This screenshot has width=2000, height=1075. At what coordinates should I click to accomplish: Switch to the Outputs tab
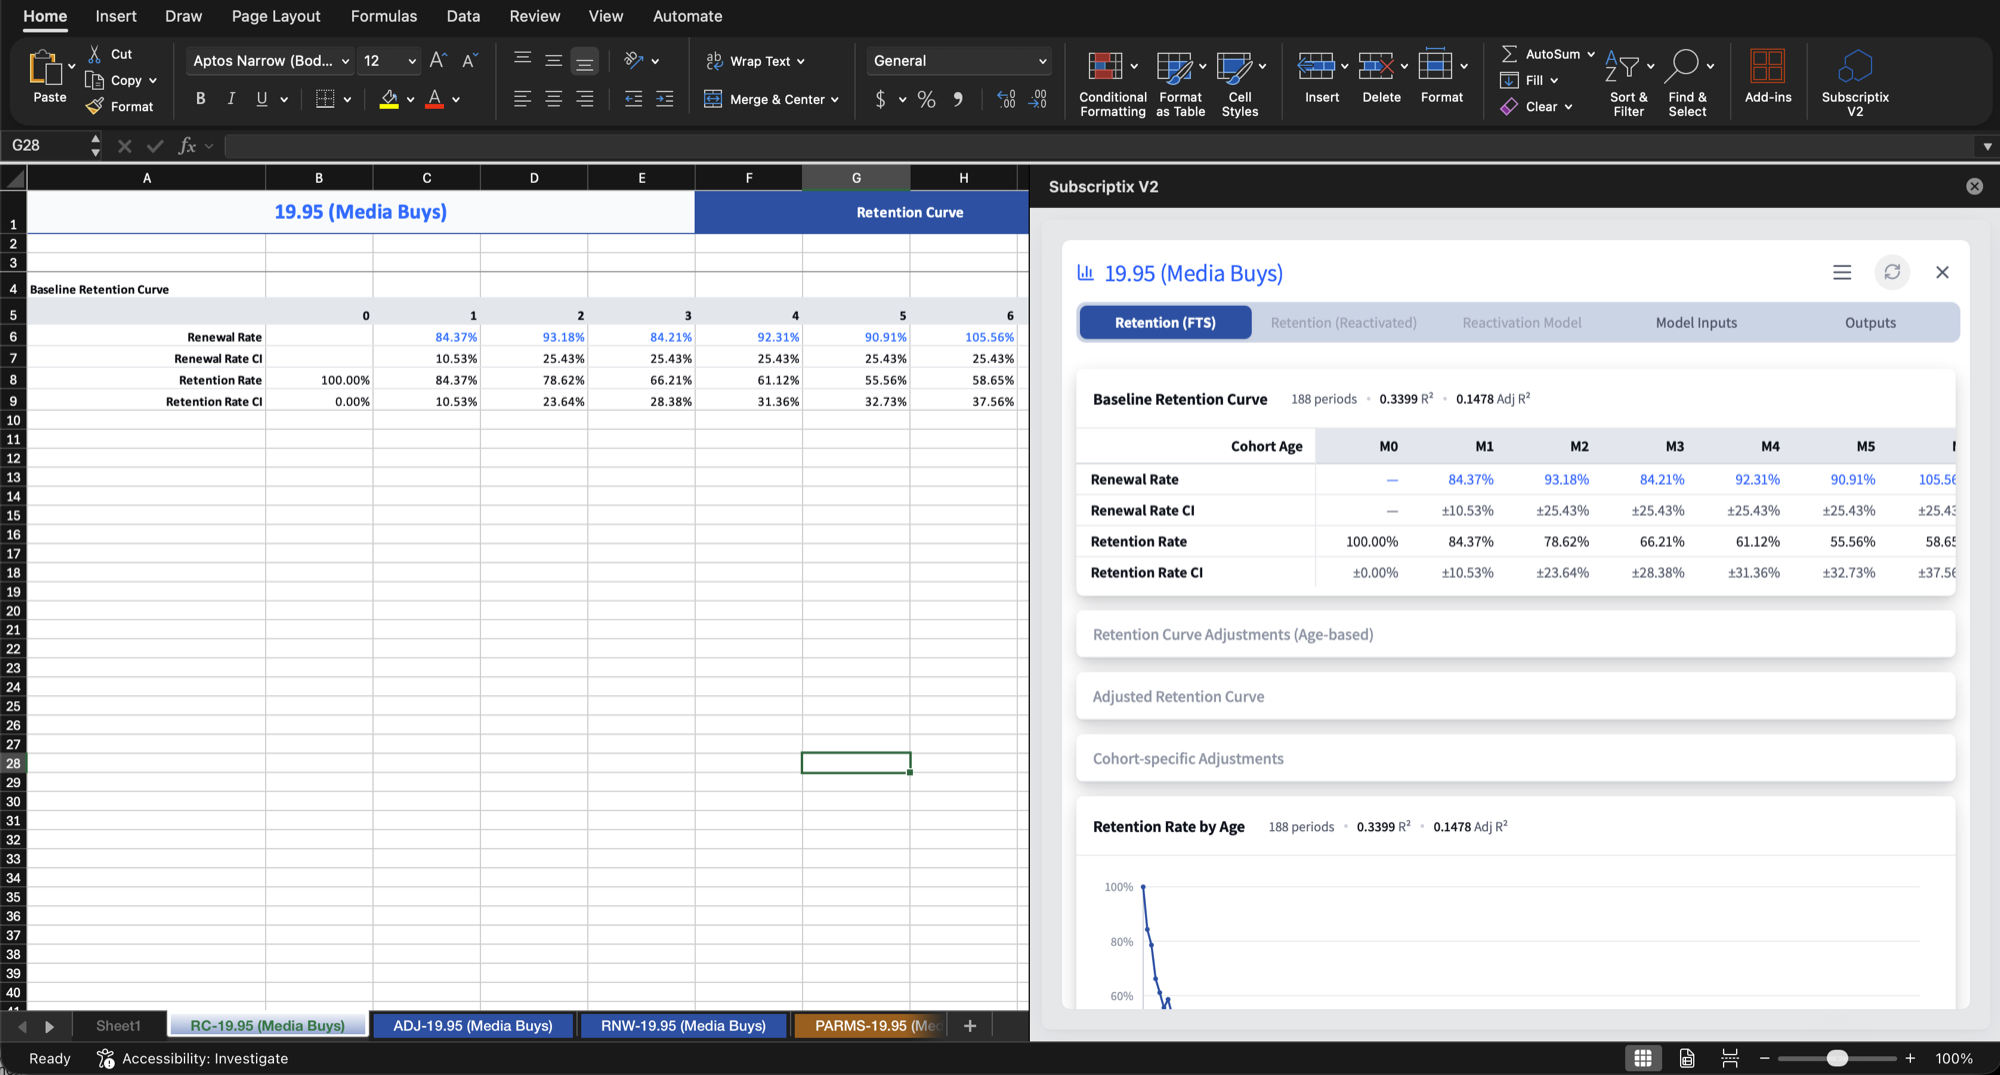point(1870,322)
